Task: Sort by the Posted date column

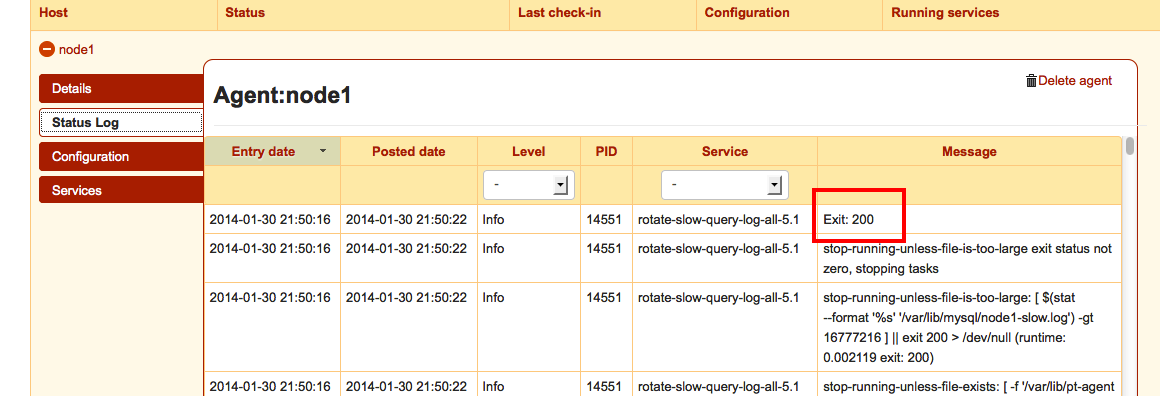Action: tap(408, 151)
